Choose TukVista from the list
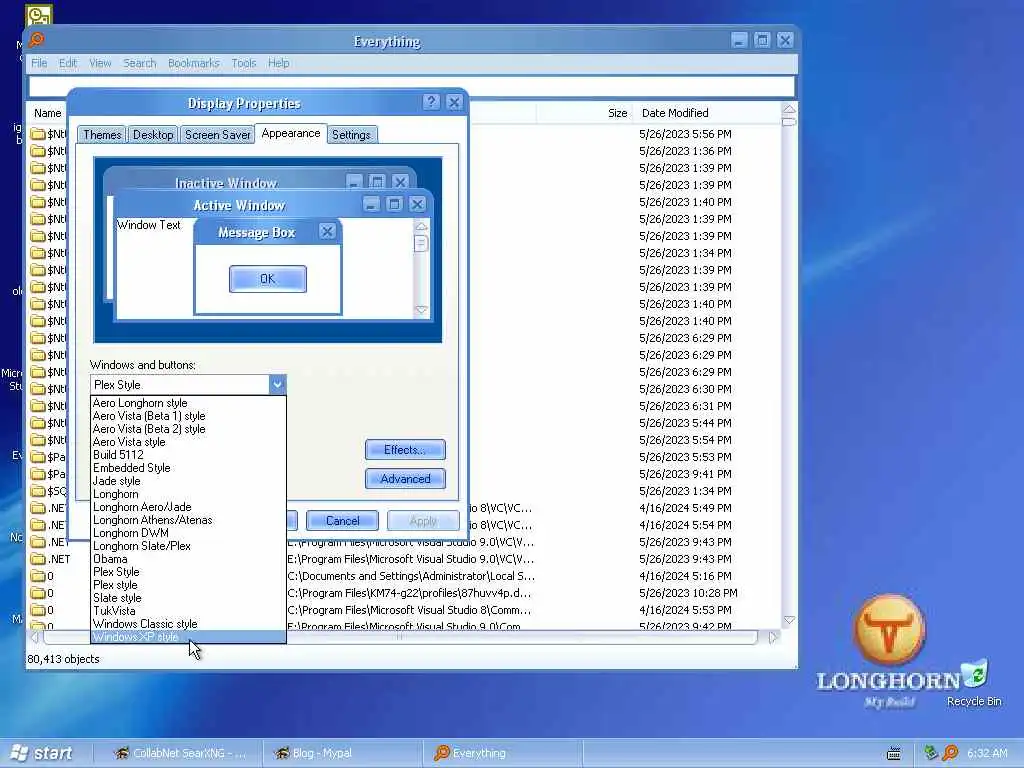 [188, 611]
